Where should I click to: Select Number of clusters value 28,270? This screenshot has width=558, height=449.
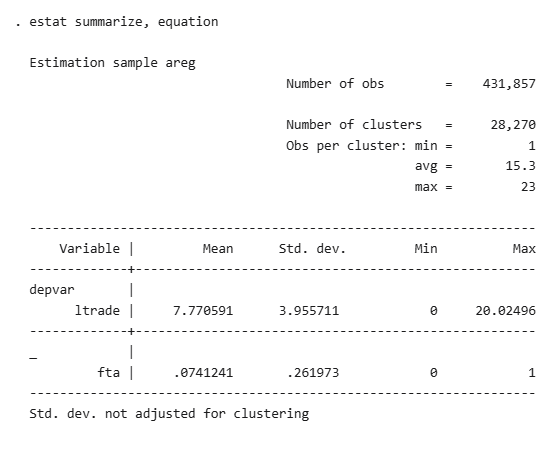[513, 125]
